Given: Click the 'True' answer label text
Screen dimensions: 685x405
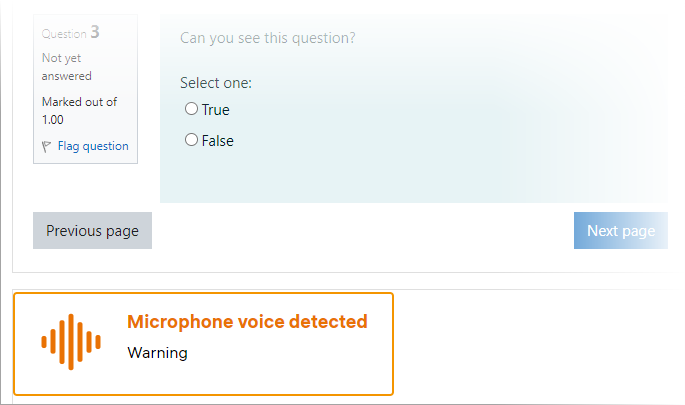Looking at the screenshot, I should point(215,110).
